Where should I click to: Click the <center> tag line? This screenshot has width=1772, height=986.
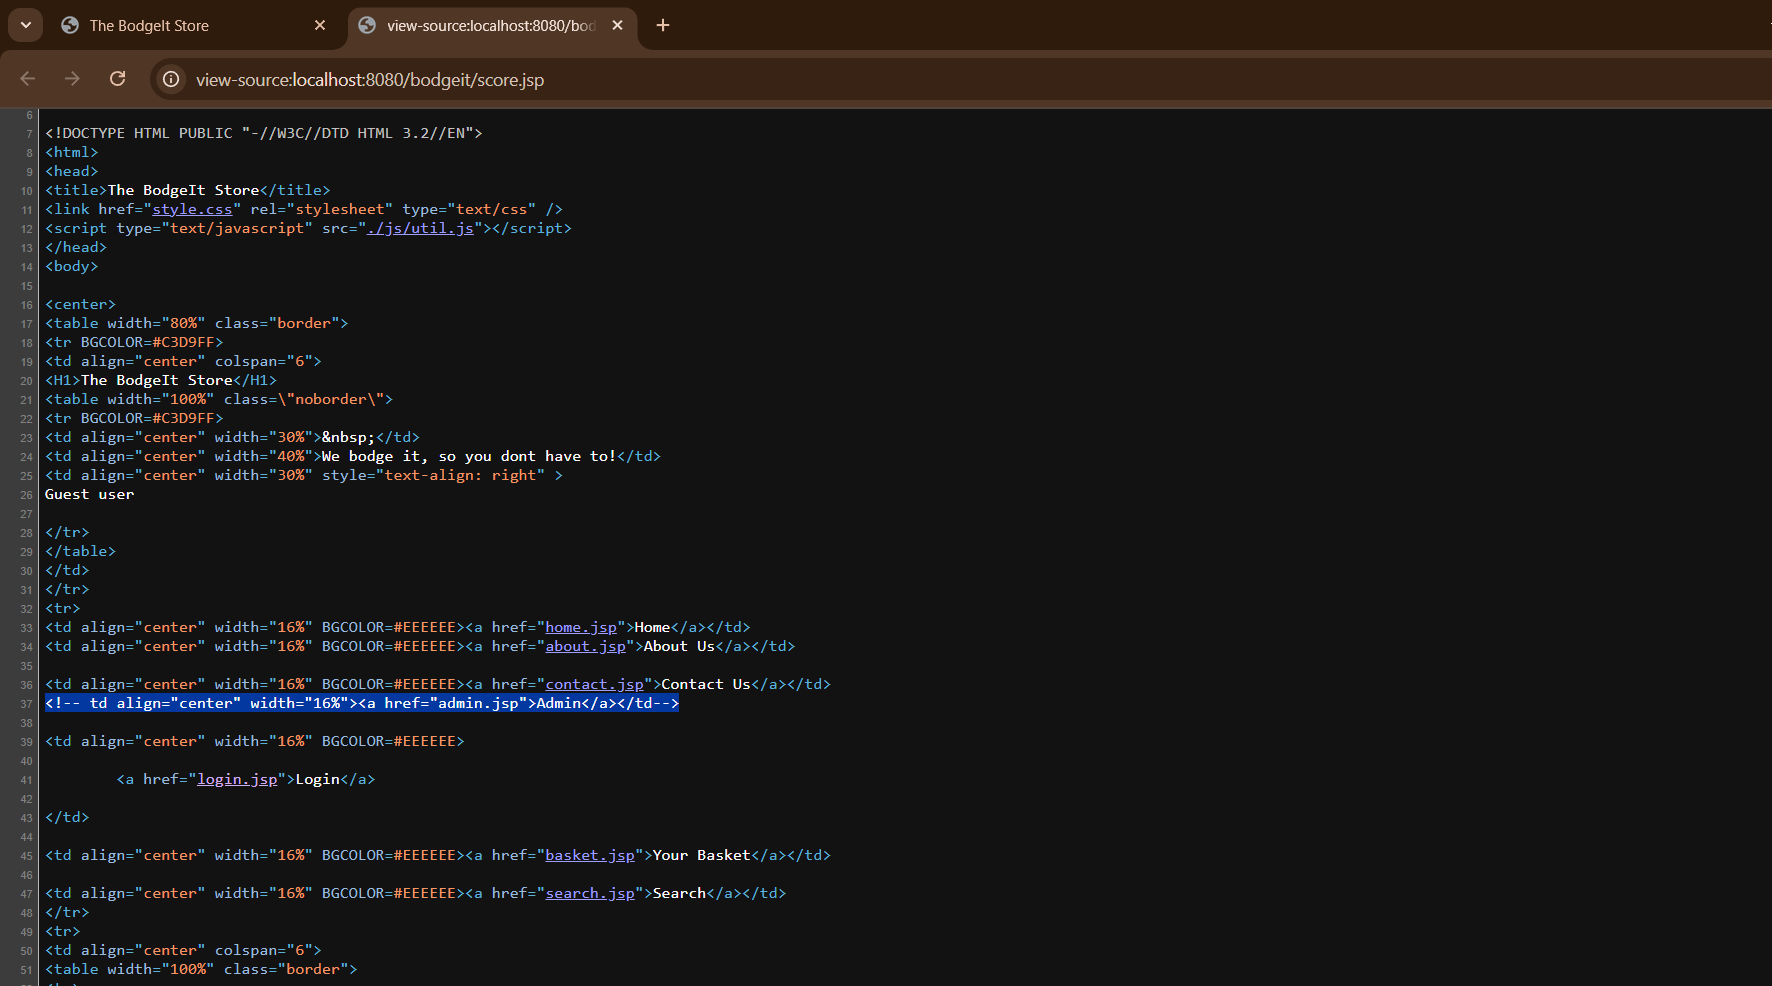coord(80,304)
